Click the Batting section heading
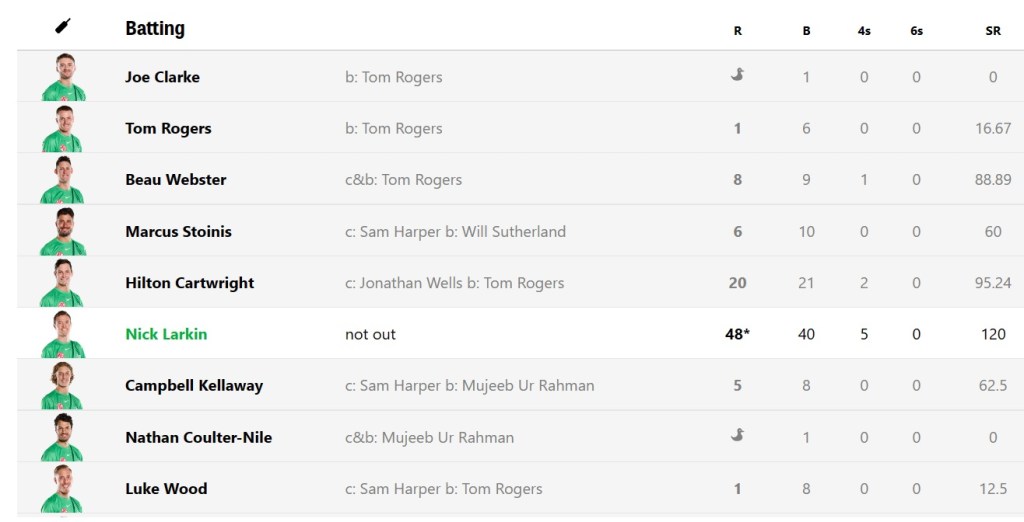Viewport: 1024px width, 522px height. tap(155, 28)
